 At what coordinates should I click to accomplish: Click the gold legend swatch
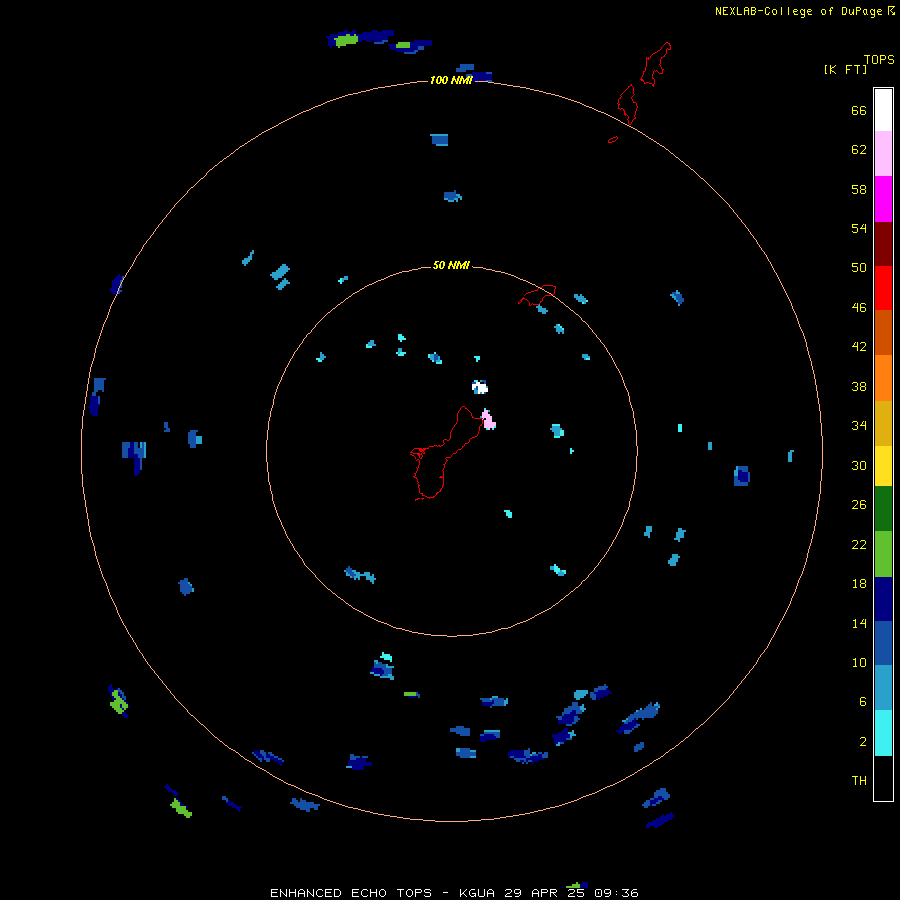pyautogui.click(x=883, y=423)
